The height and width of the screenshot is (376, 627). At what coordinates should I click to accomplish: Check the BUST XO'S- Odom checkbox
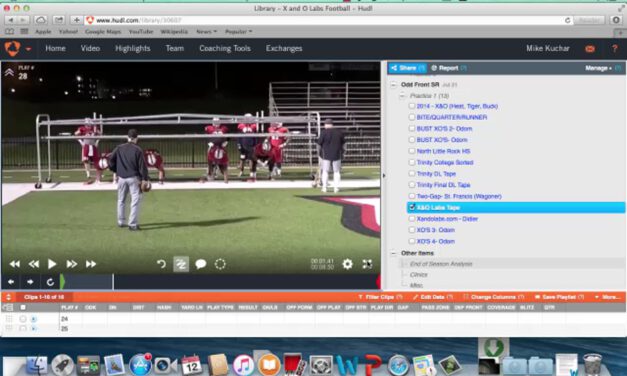pos(411,140)
